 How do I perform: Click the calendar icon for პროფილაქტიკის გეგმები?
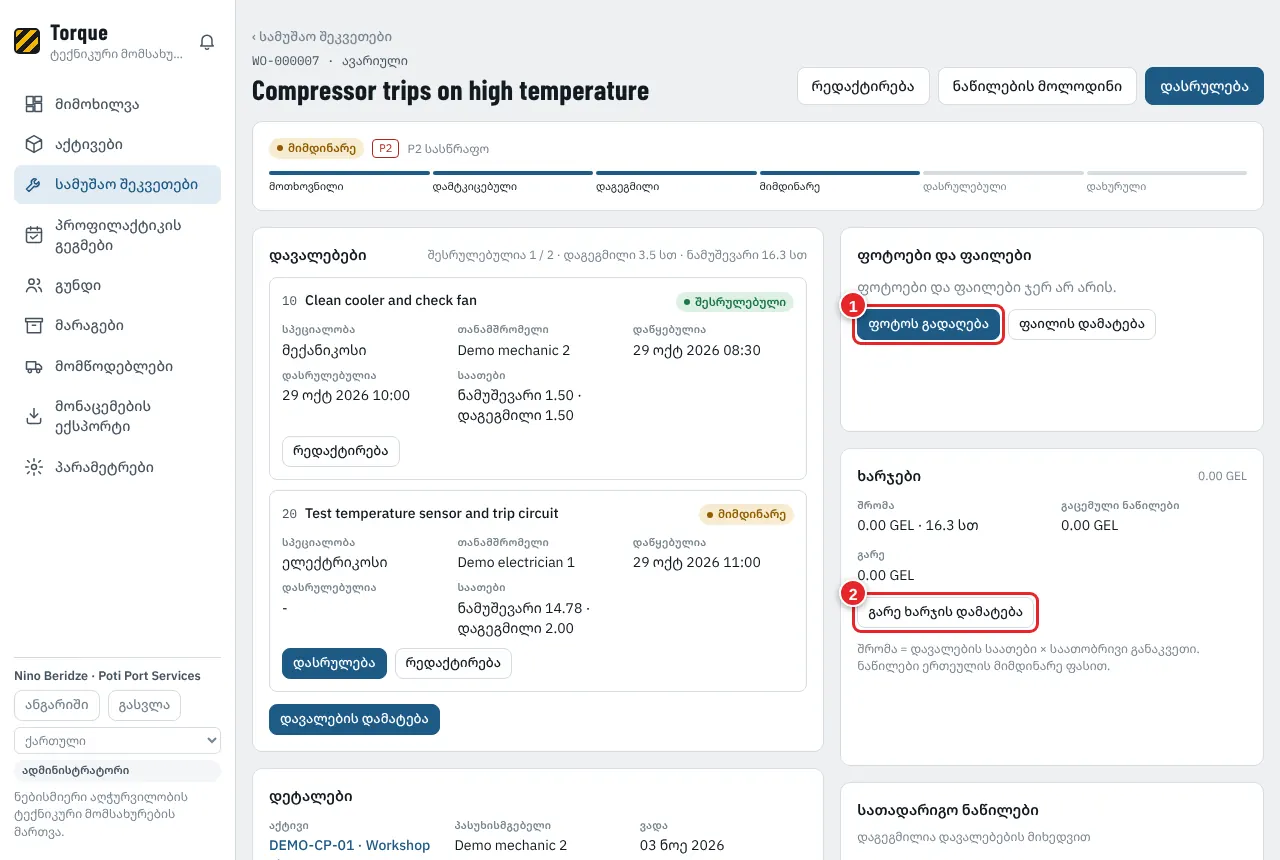click(x=34, y=235)
